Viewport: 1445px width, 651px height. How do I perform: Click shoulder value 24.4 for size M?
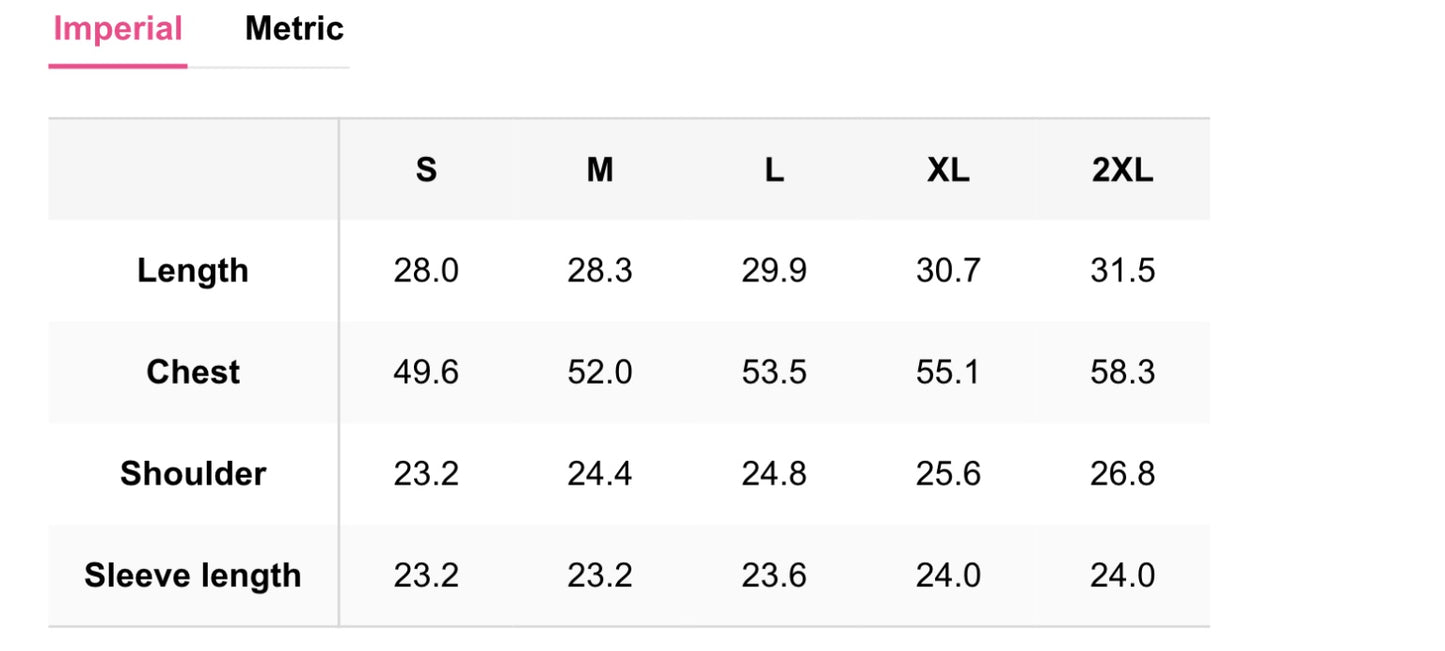(x=600, y=473)
